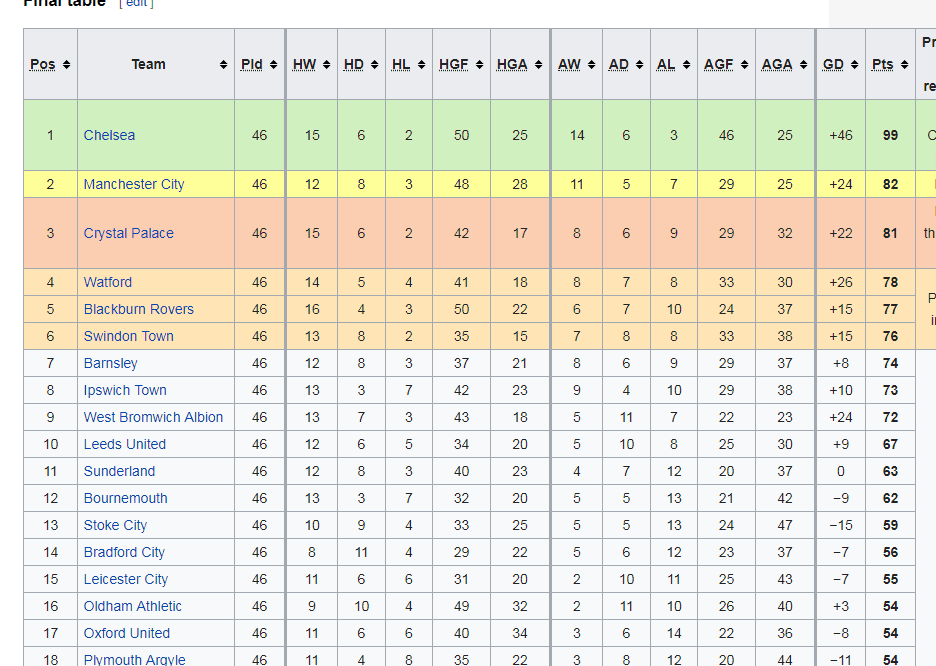Open the Stoke City link
This screenshot has height=666, width=936.
[x=115, y=525]
